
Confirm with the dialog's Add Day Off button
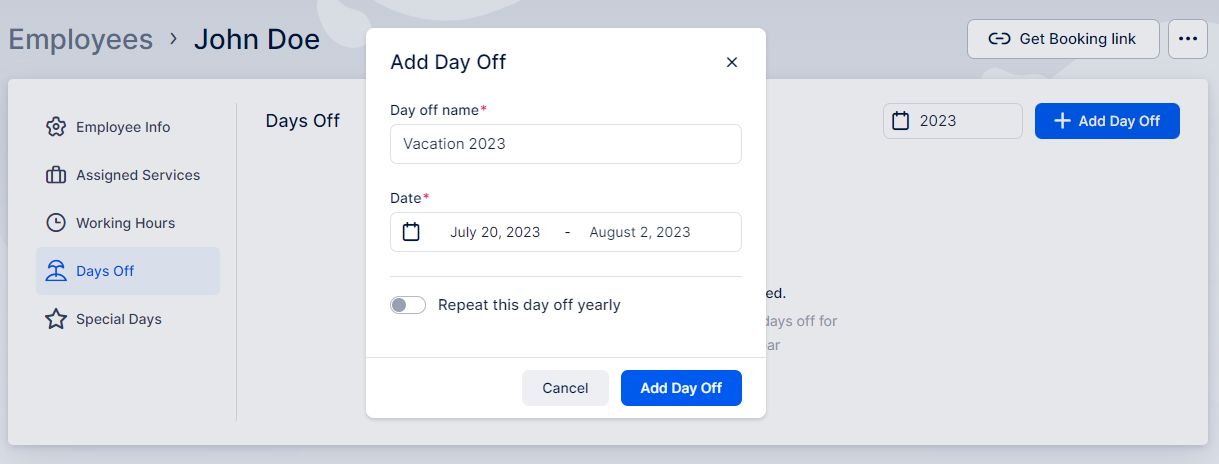click(x=681, y=388)
